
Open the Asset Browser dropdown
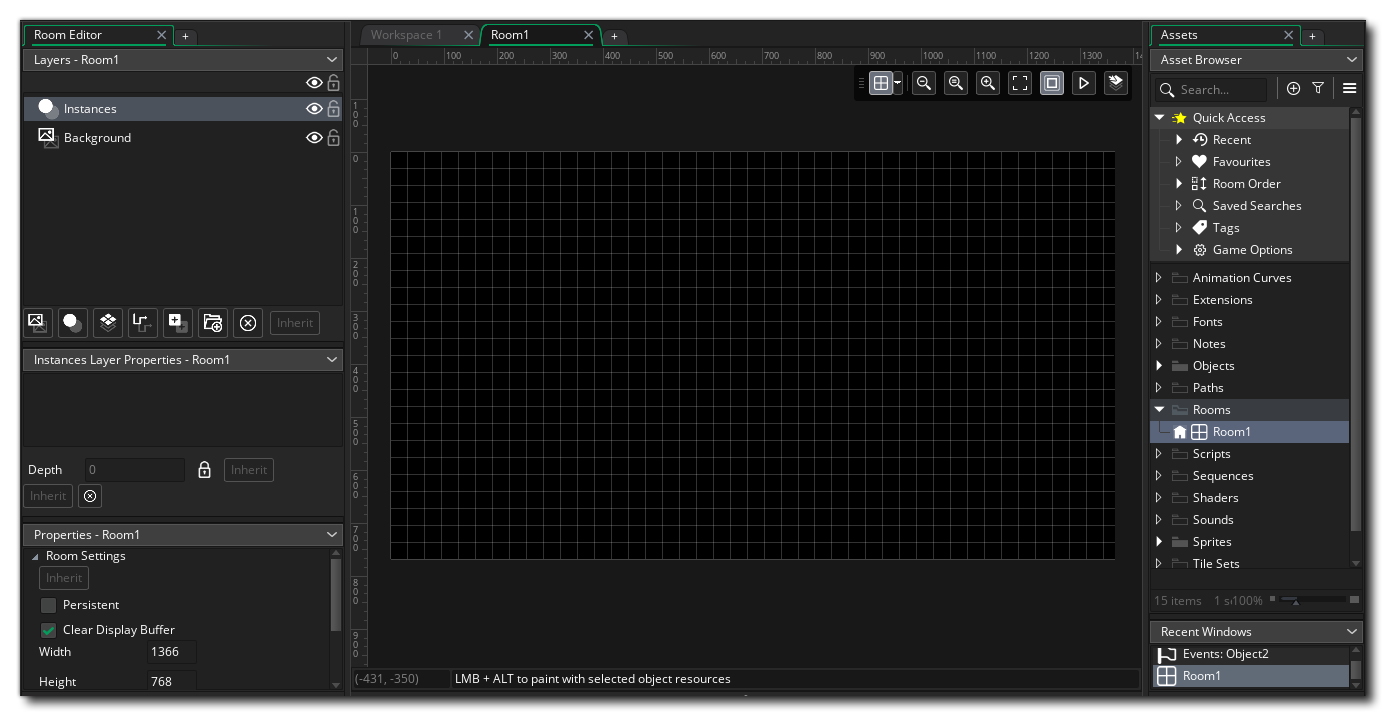click(x=1352, y=60)
